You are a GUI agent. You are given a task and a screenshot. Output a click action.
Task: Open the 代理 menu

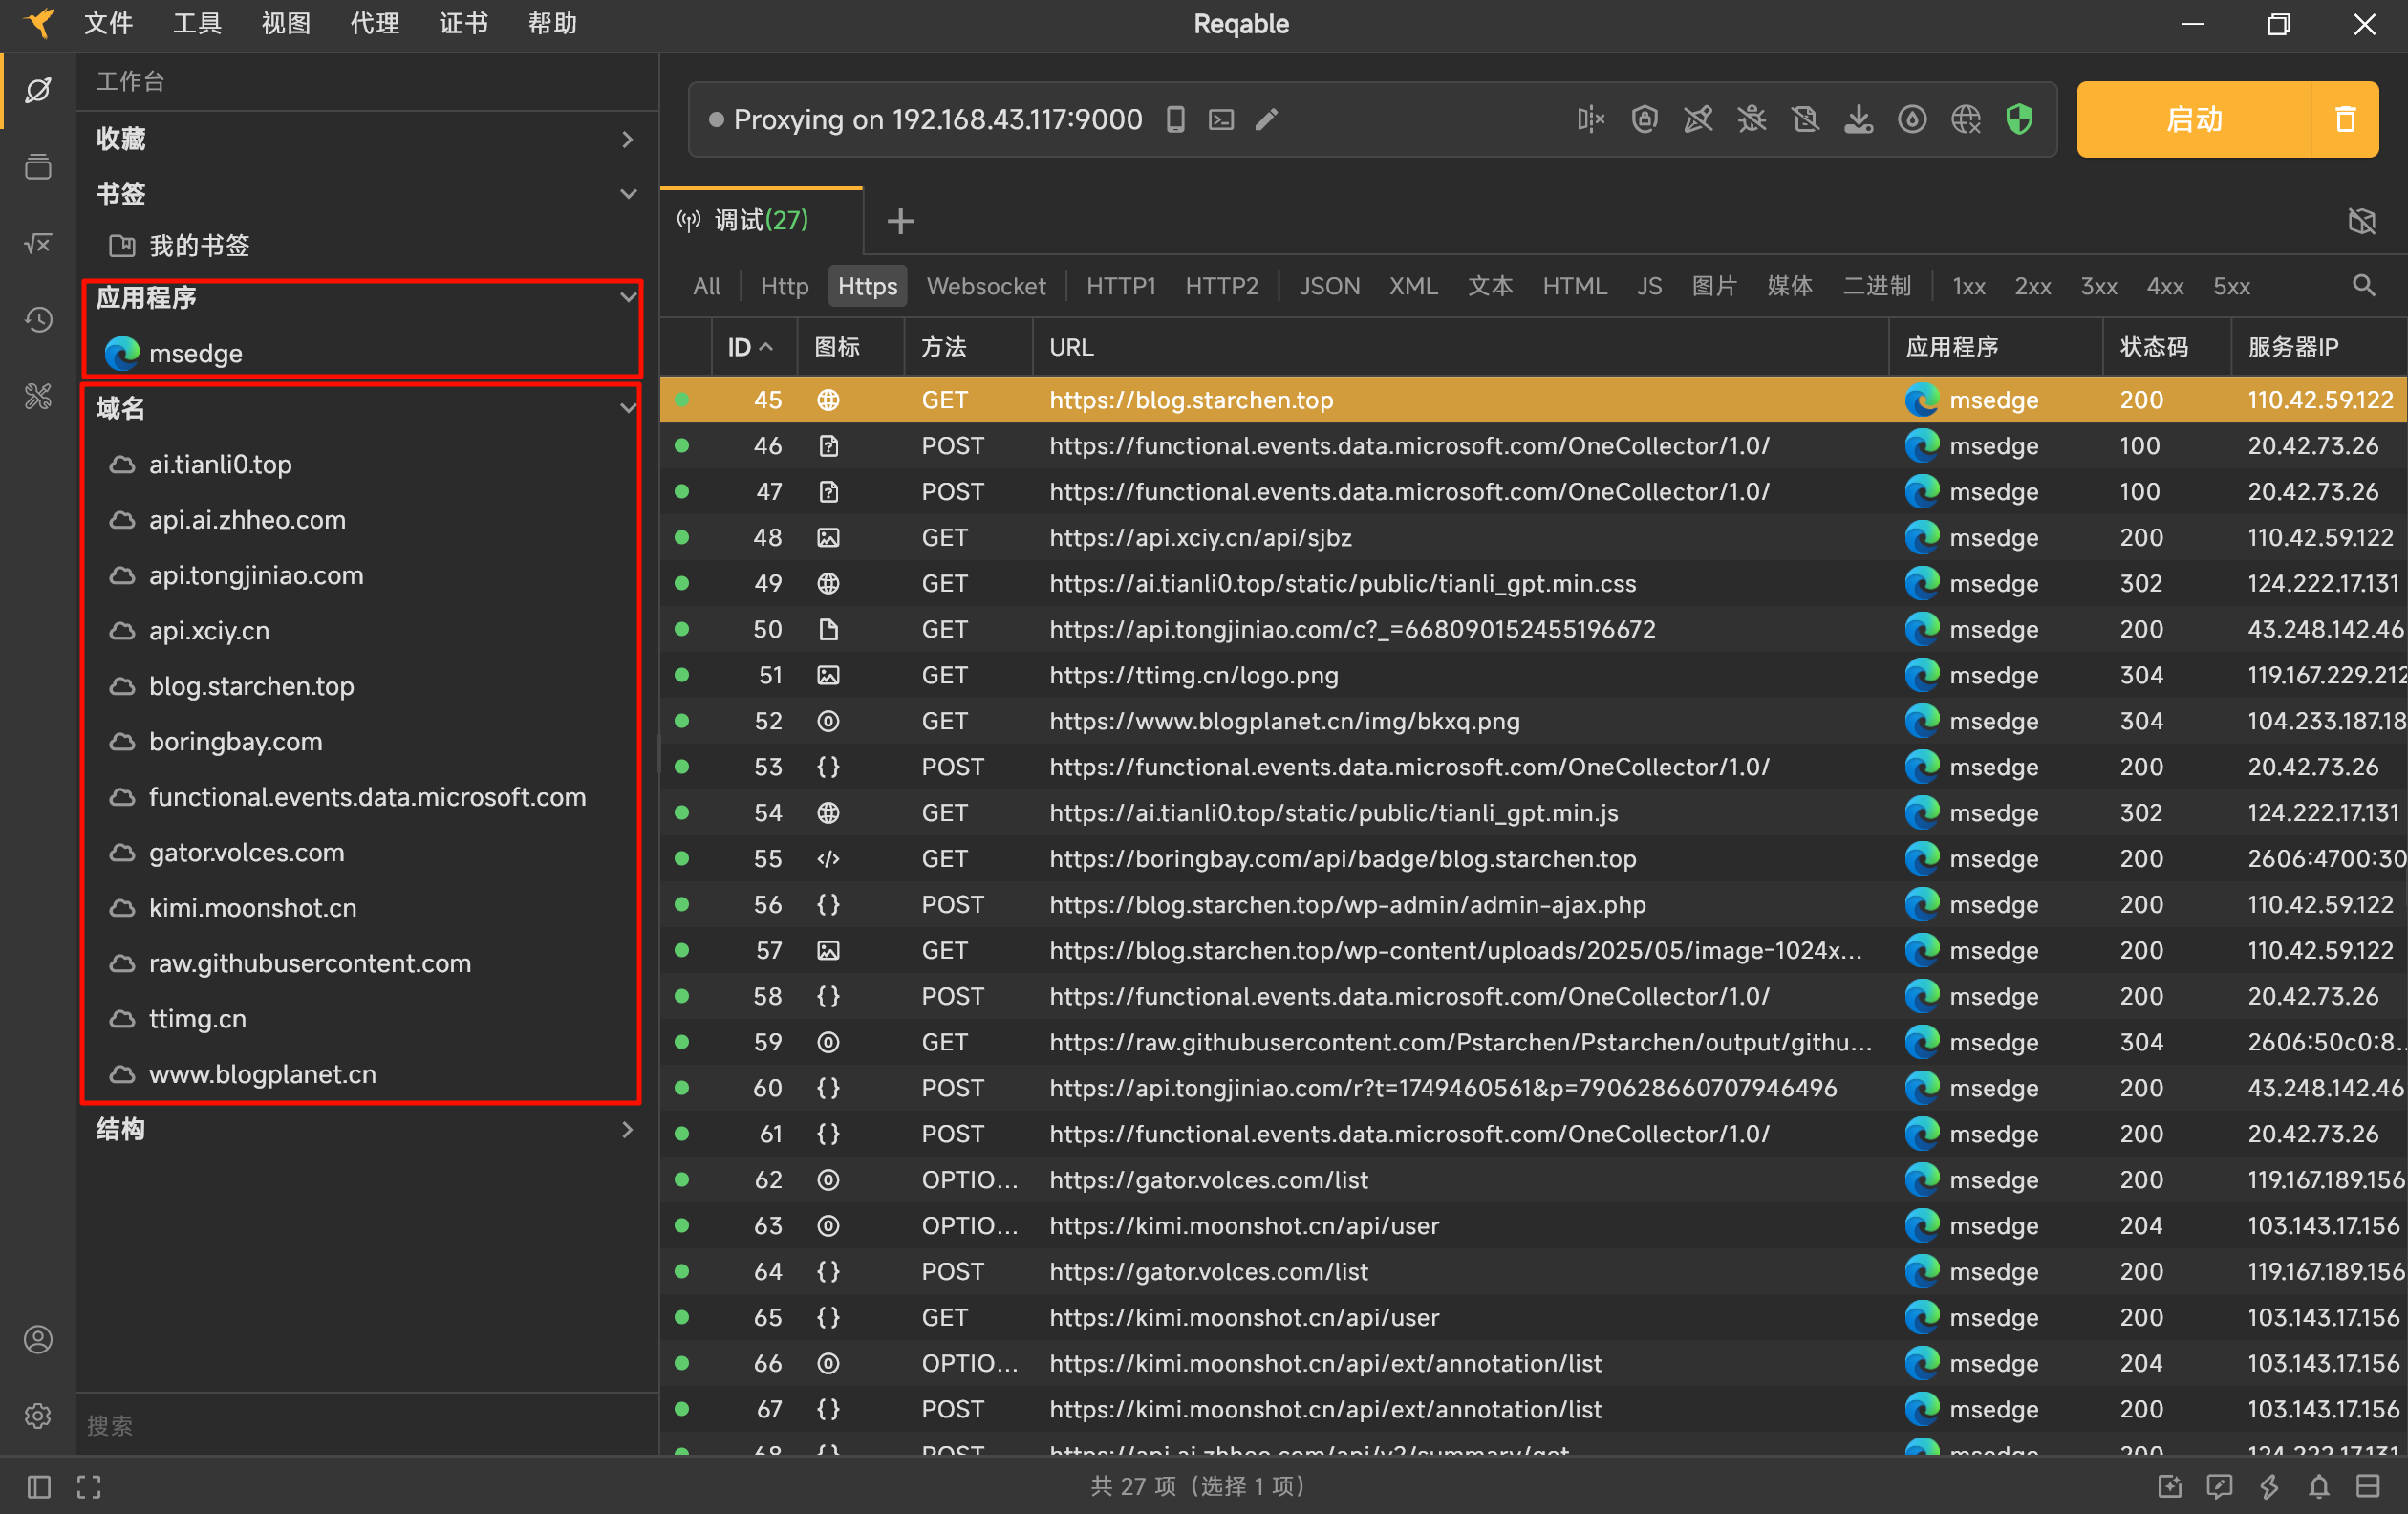click(x=375, y=24)
